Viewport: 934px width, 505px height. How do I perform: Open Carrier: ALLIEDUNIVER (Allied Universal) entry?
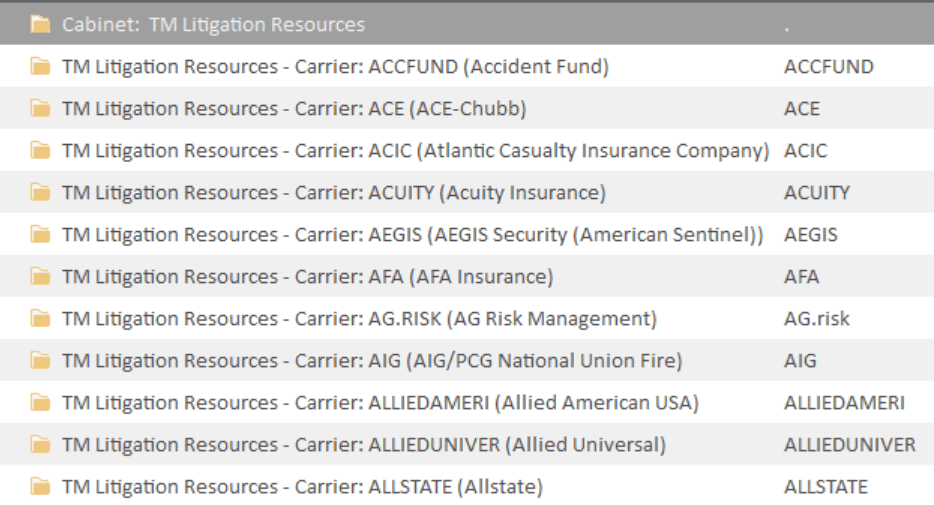pyautogui.click(x=364, y=445)
